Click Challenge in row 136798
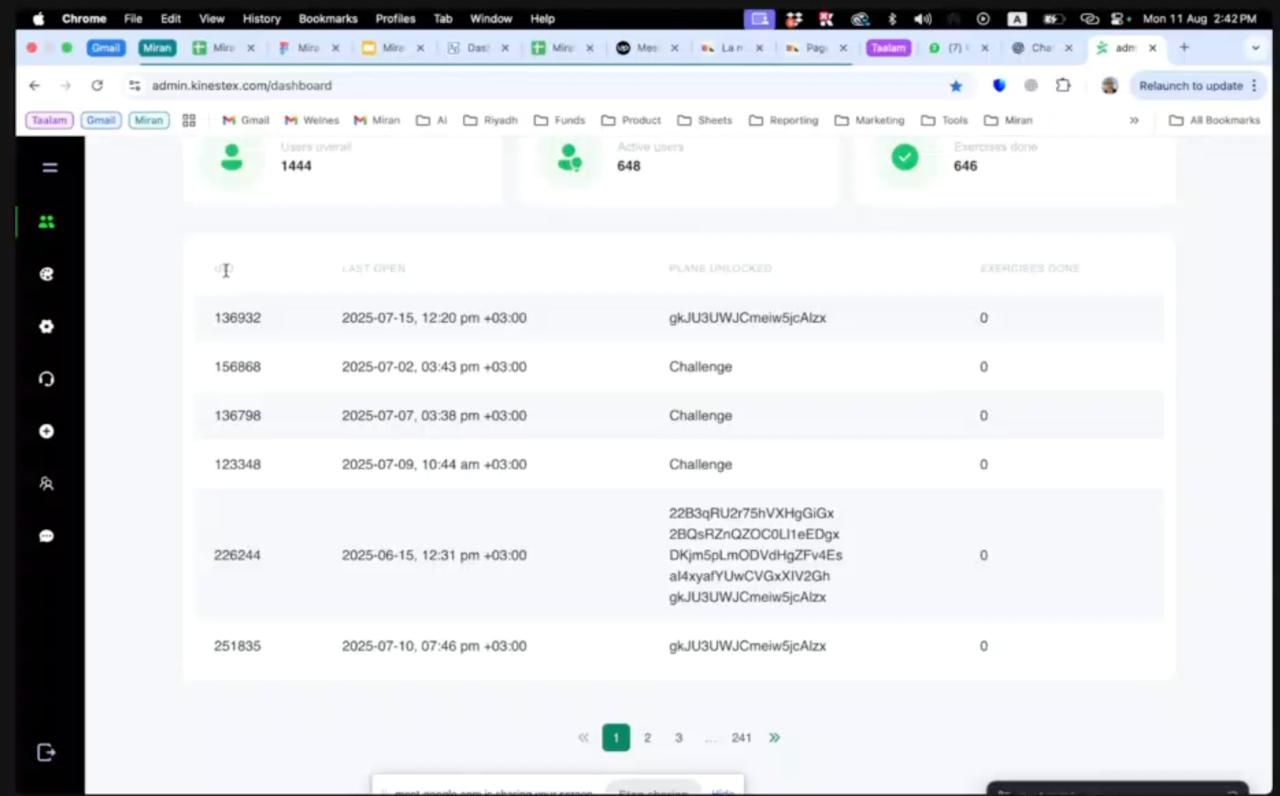Image resolution: width=1280 pixels, height=796 pixels. tap(700, 416)
